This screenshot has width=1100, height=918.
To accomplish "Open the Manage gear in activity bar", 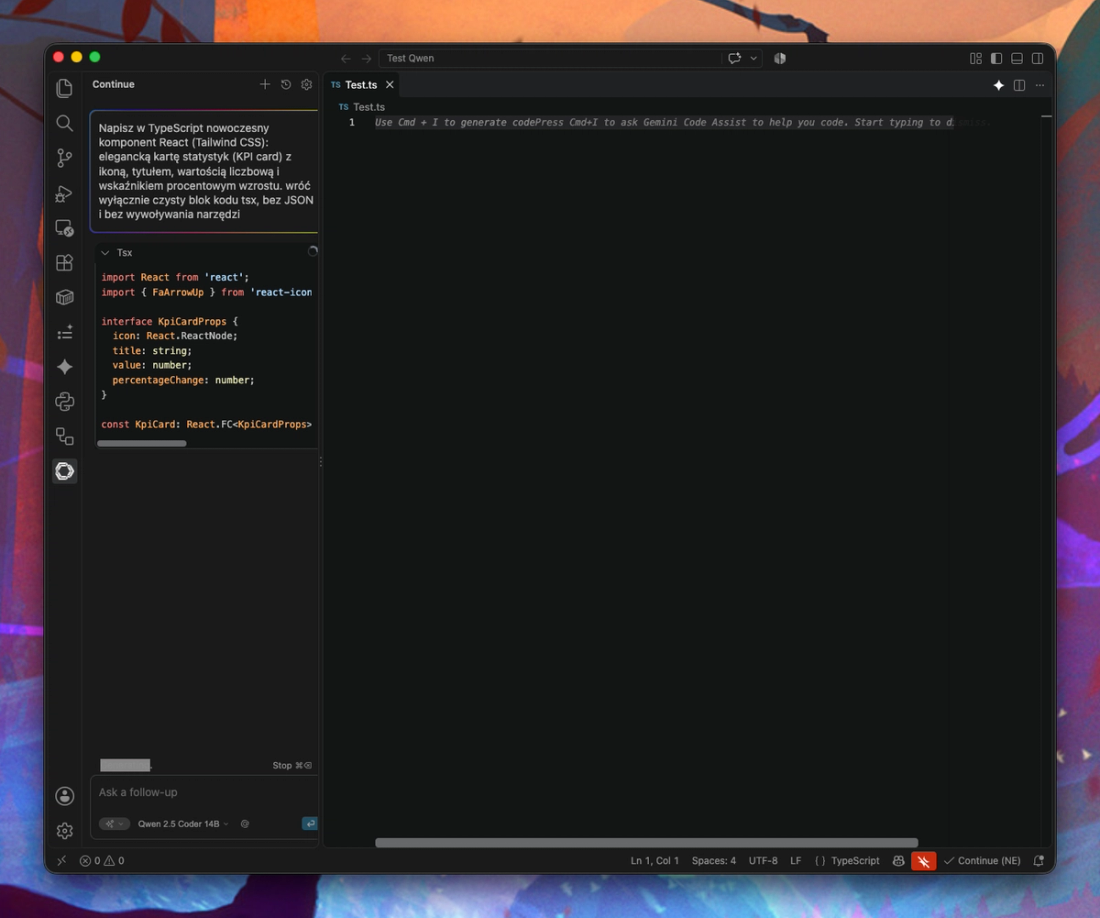I will pos(65,831).
